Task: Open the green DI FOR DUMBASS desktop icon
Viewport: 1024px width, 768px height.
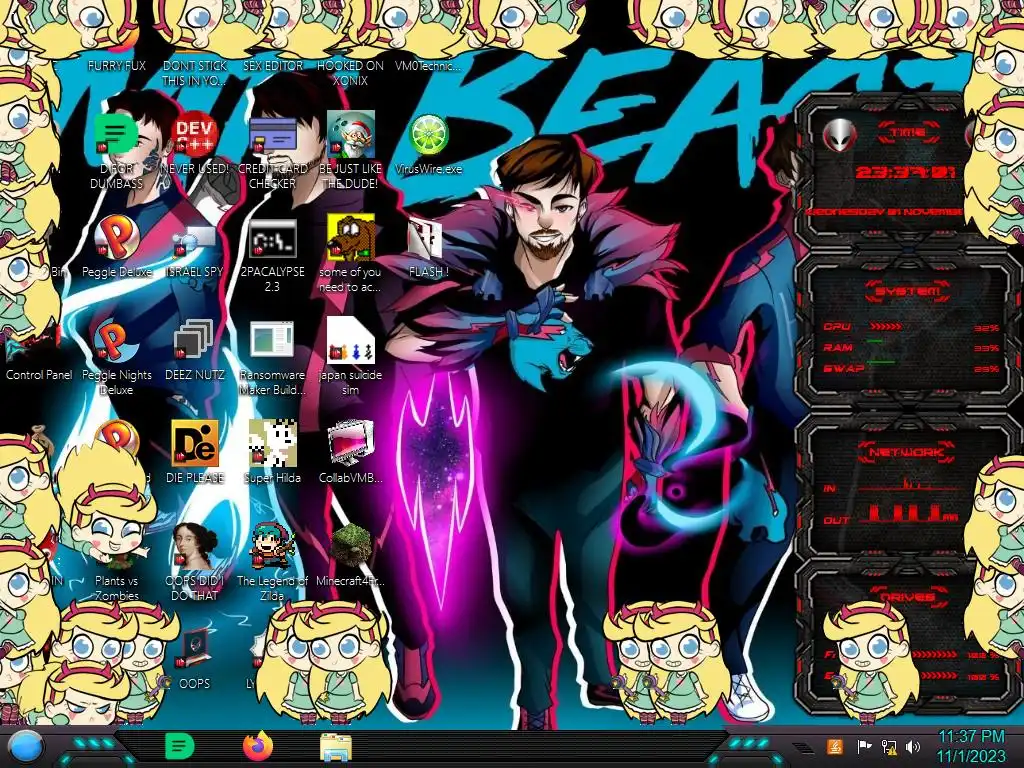Action: click(x=116, y=135)
